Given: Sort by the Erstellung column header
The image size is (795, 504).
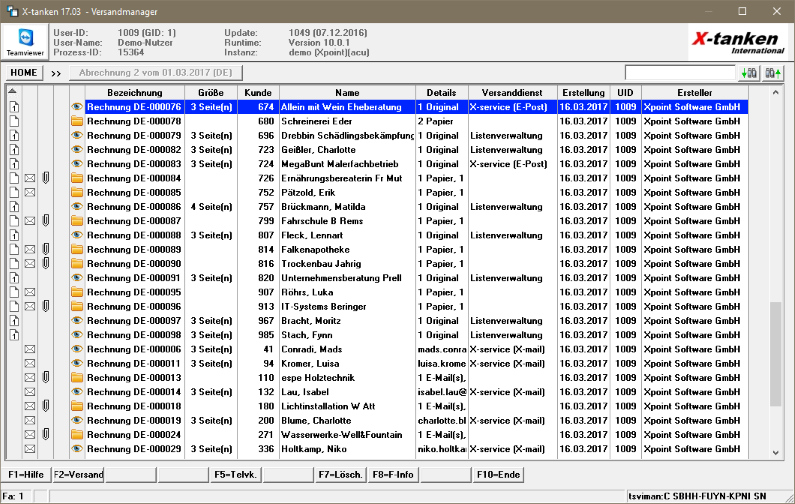Looking at the screenshot, I should (x=584, y=93).
